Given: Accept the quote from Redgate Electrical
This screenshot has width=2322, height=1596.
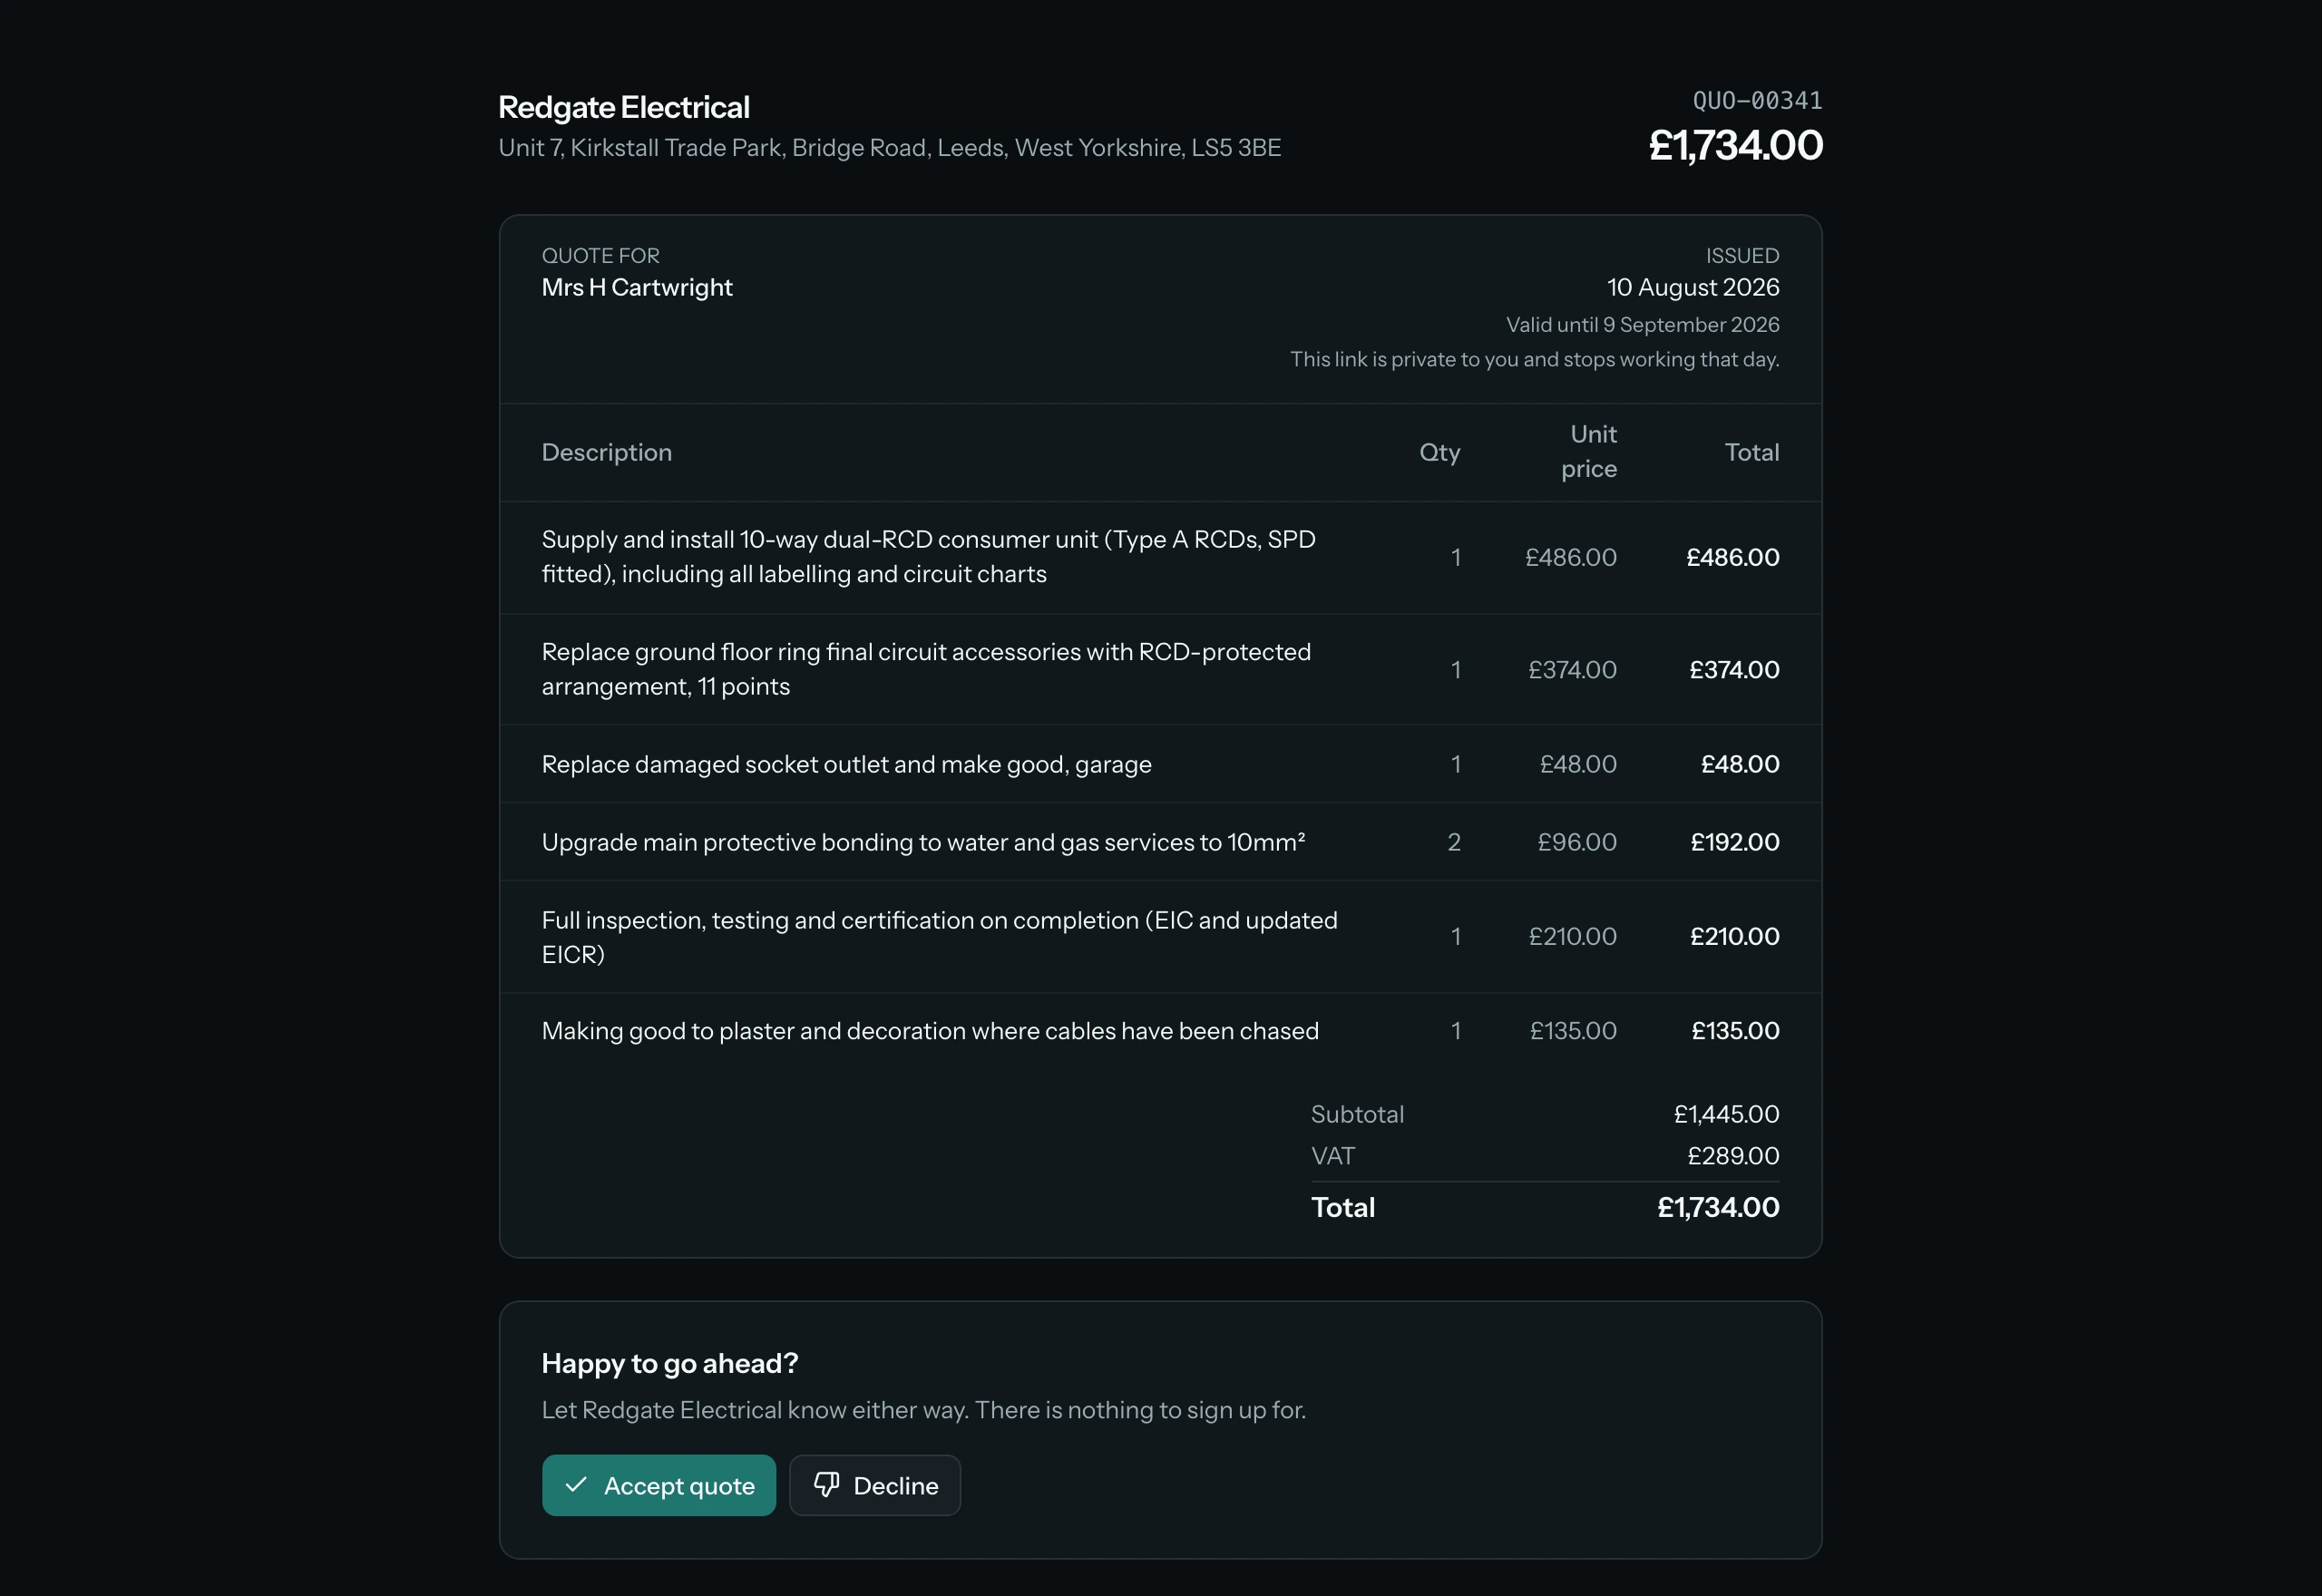Looking at the screenshot, I should 659,1485.
